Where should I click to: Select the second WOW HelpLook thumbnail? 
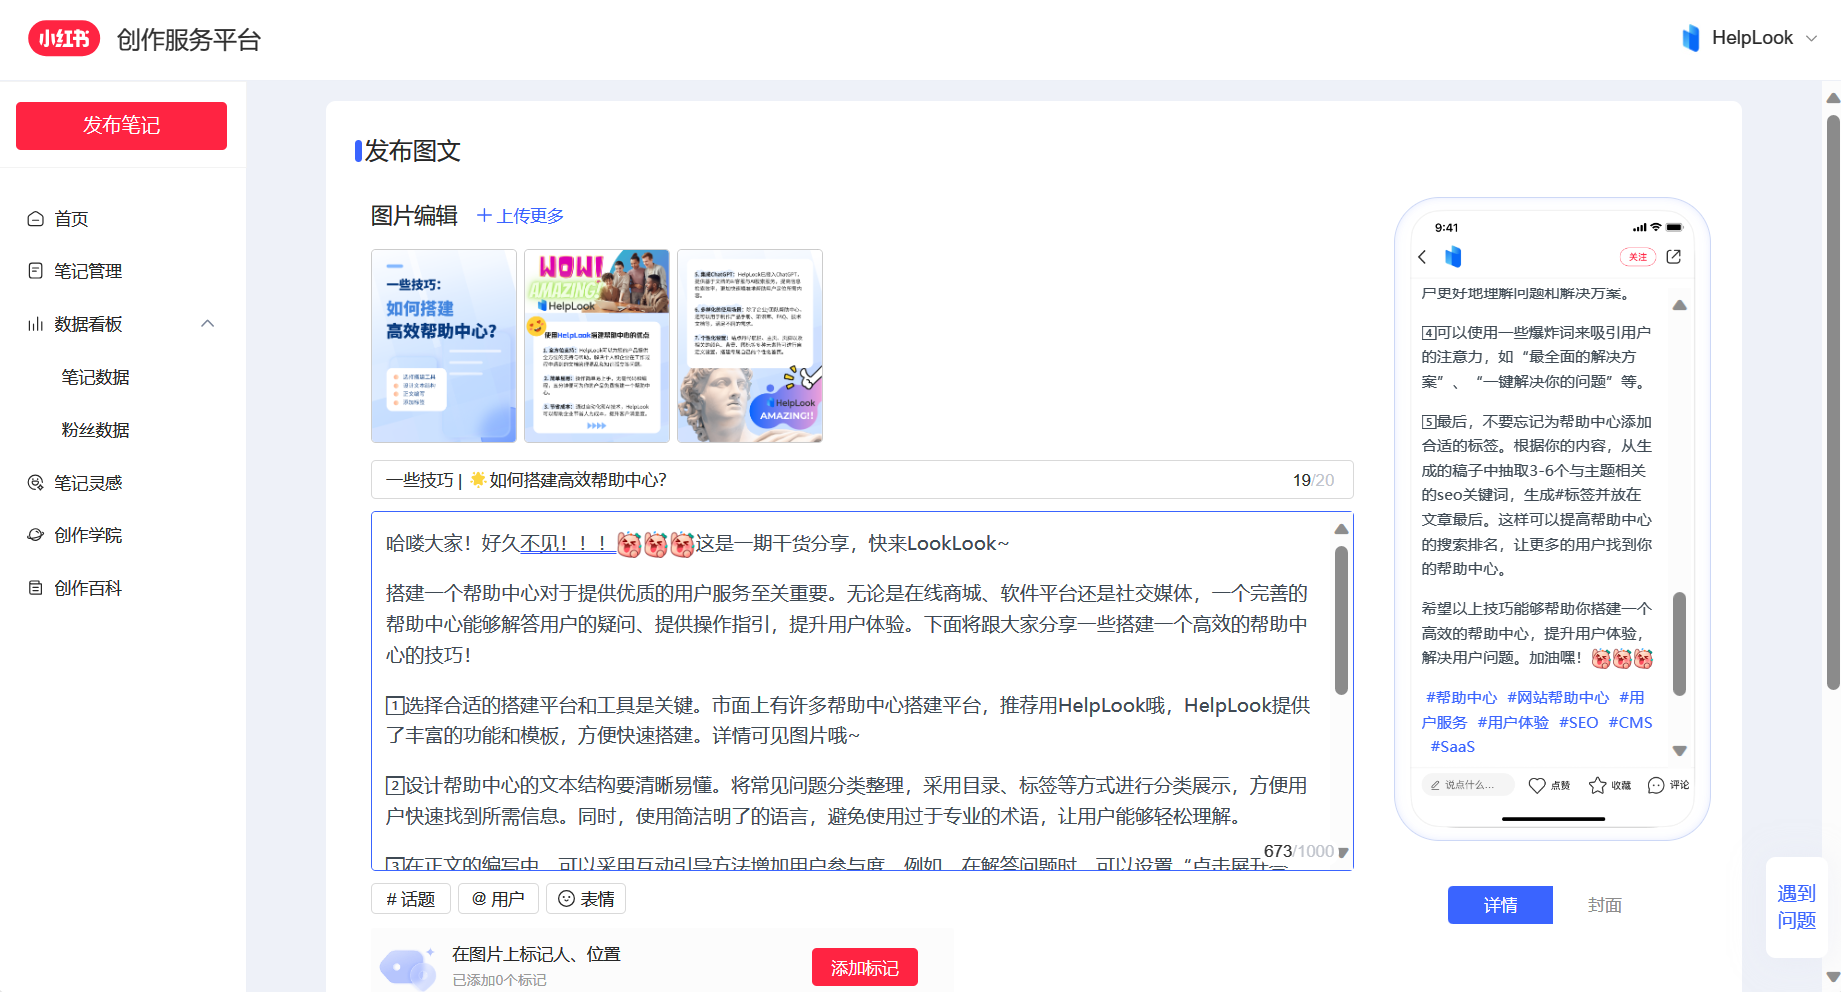click(x=597, y=346)
